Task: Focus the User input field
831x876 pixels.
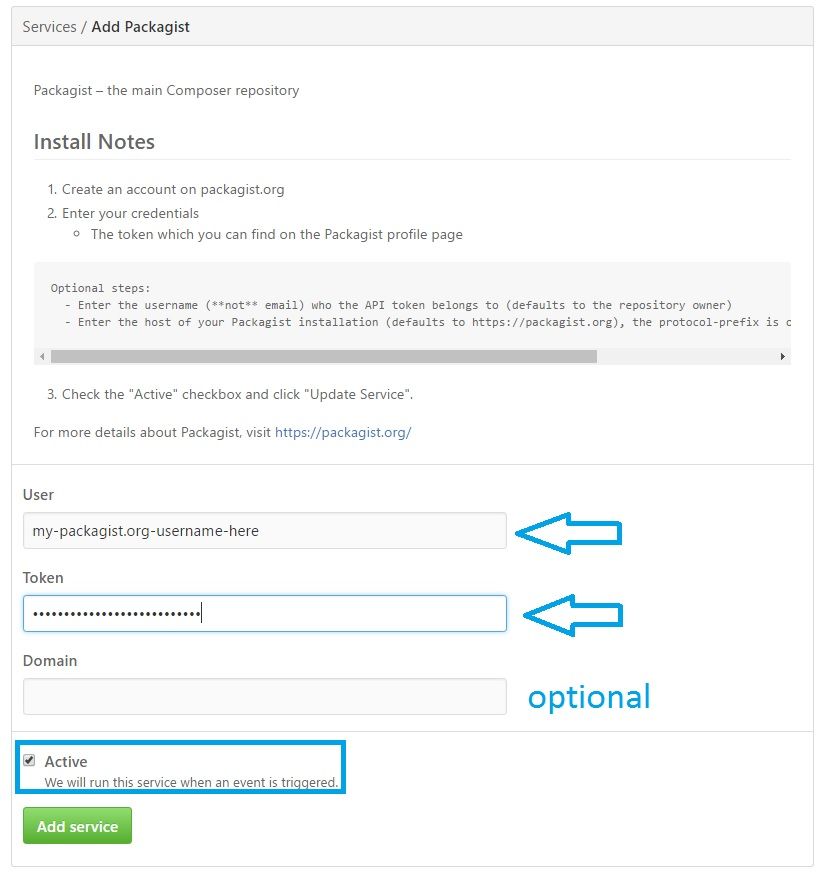Action: (265, 531)
